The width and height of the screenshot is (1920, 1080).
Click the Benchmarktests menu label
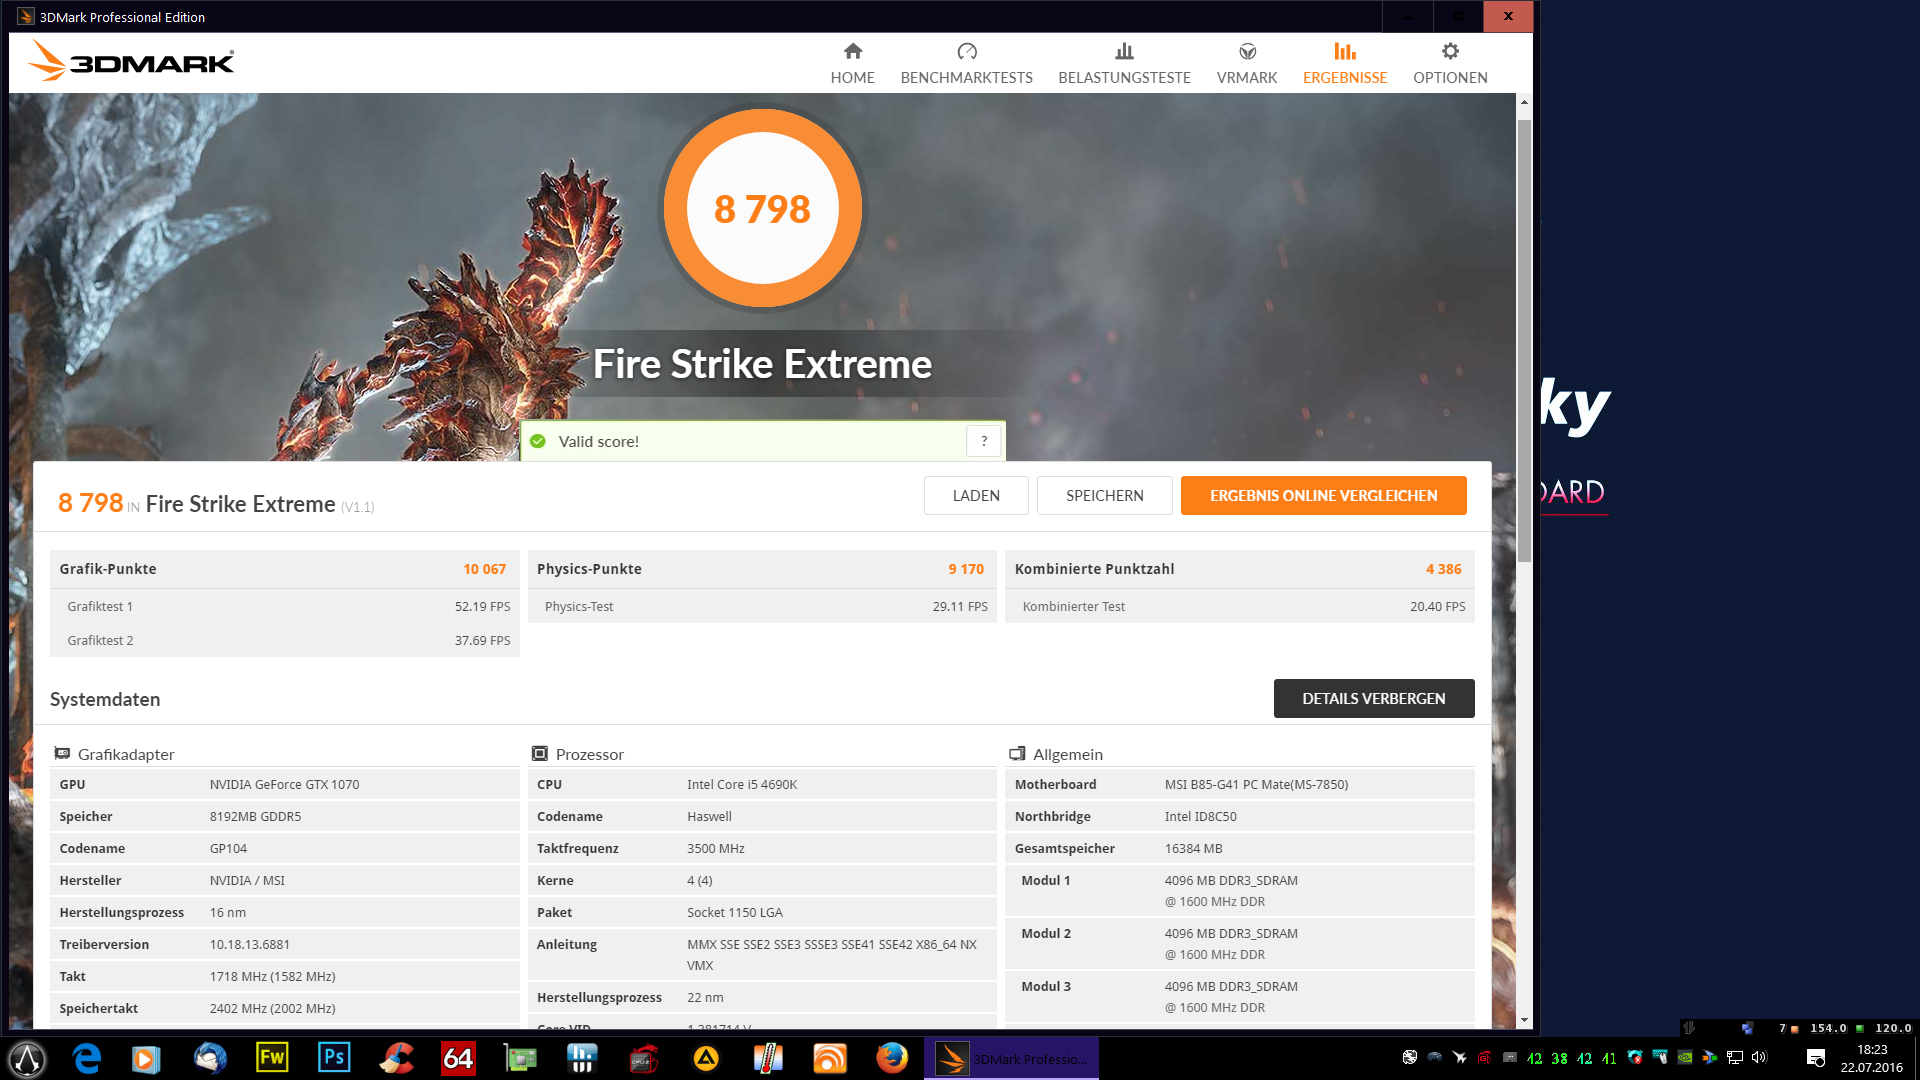[x=966, y=78]
